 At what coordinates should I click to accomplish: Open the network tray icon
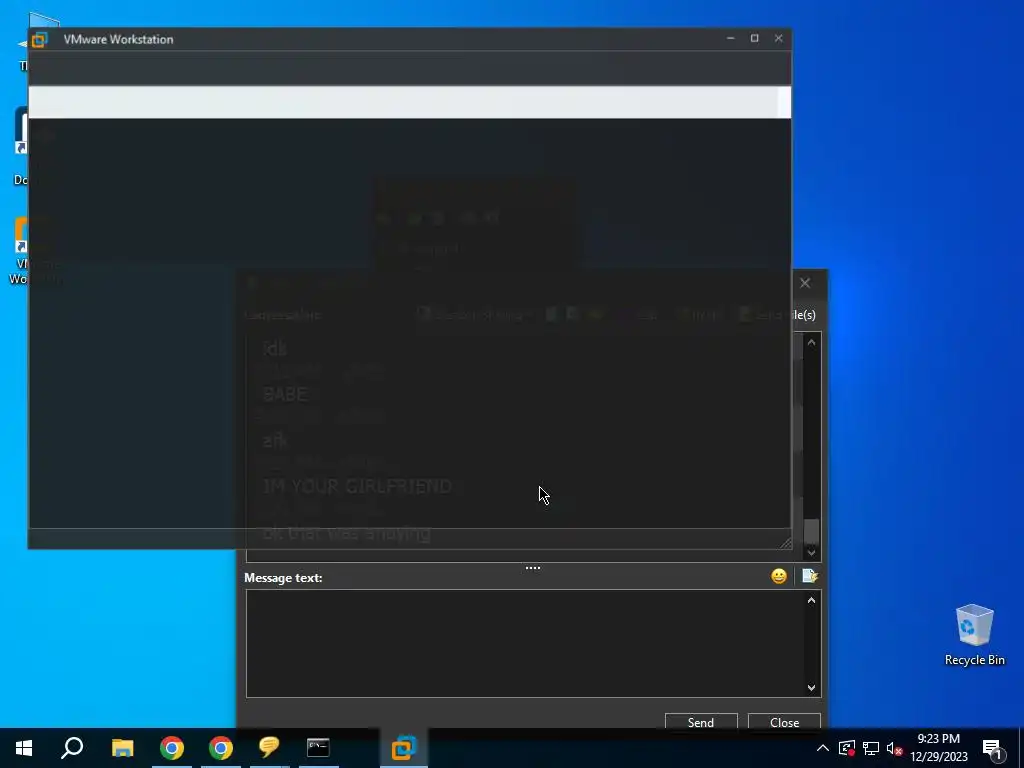(x=871, y=748)
